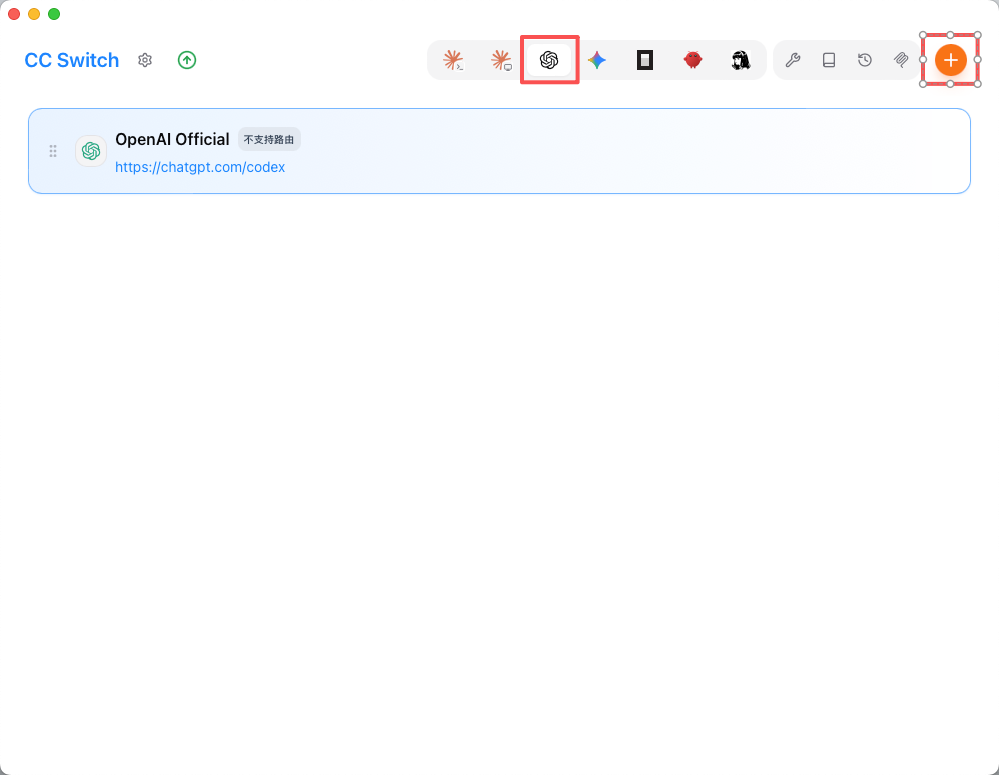Select the OpenAI Codex app tab

(x=549, y=60)
